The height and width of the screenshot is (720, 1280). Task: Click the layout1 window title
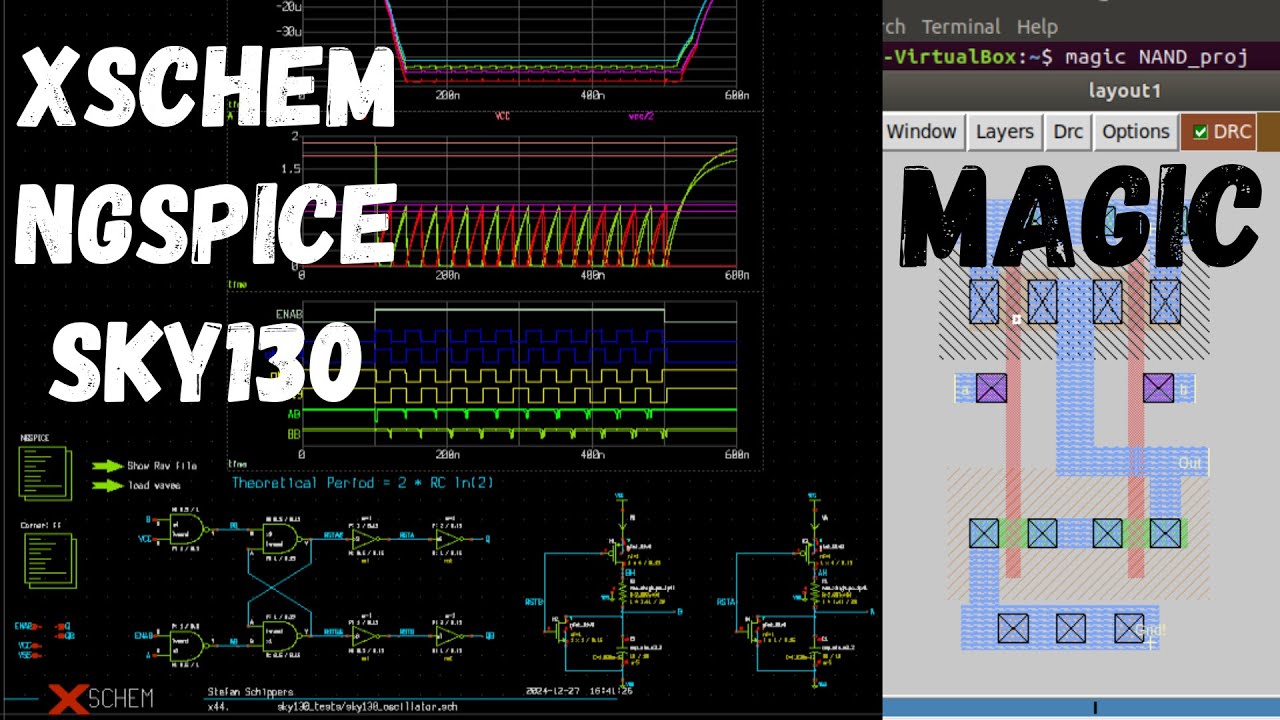(1124, 91)
